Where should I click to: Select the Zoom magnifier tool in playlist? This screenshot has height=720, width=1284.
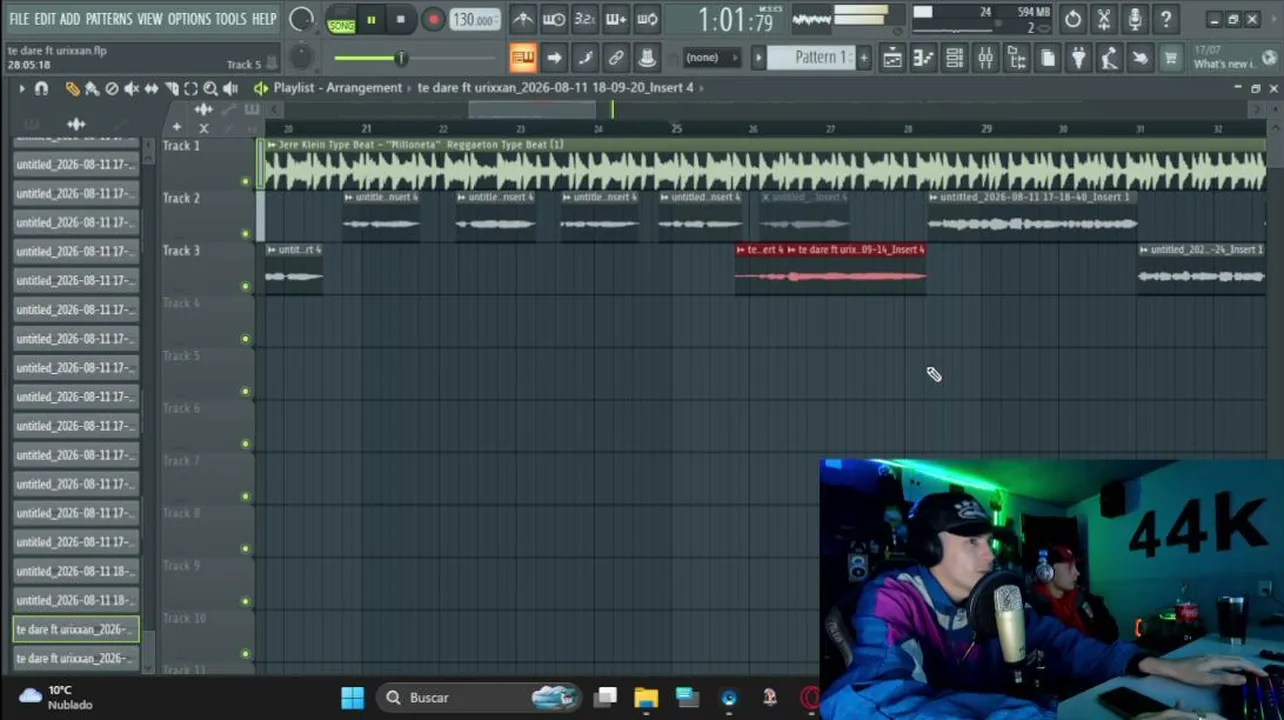pyautogui.click(x=210, y=89)
